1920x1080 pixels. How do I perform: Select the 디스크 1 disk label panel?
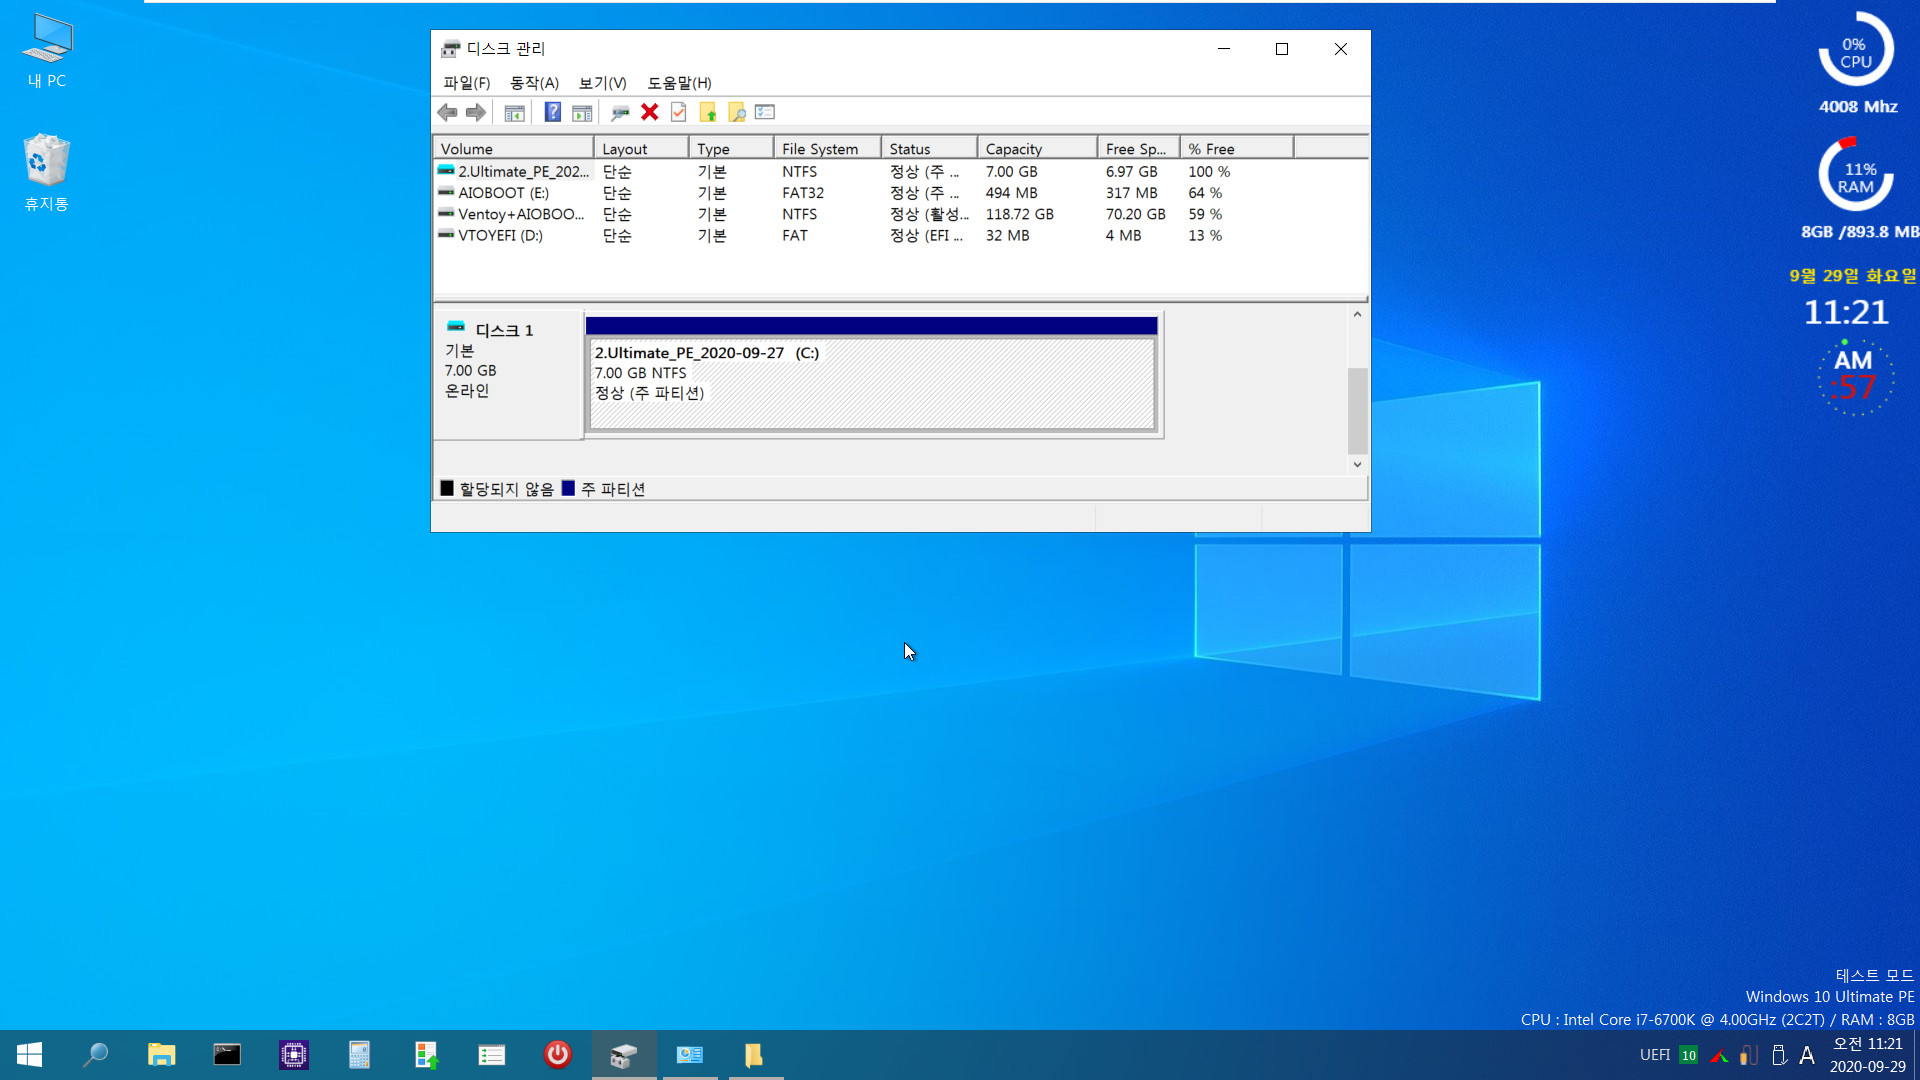508,375
